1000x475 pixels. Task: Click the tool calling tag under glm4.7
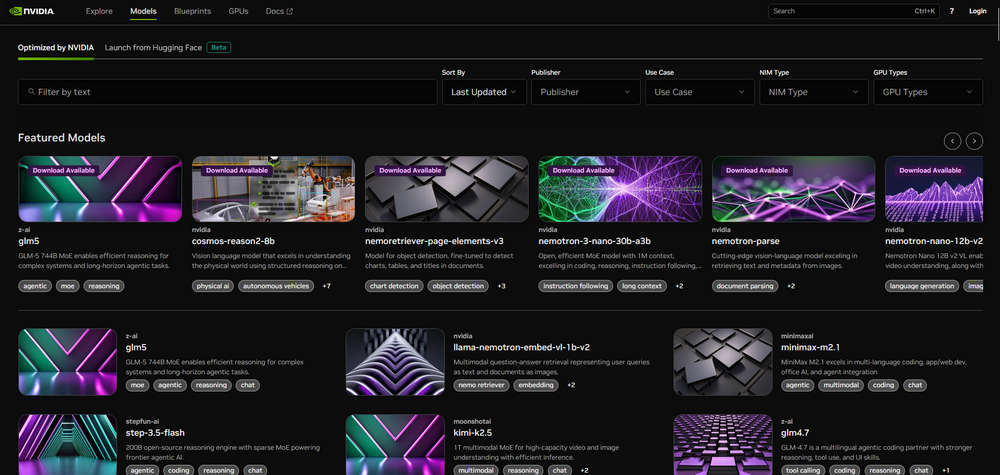pos(802,471)
